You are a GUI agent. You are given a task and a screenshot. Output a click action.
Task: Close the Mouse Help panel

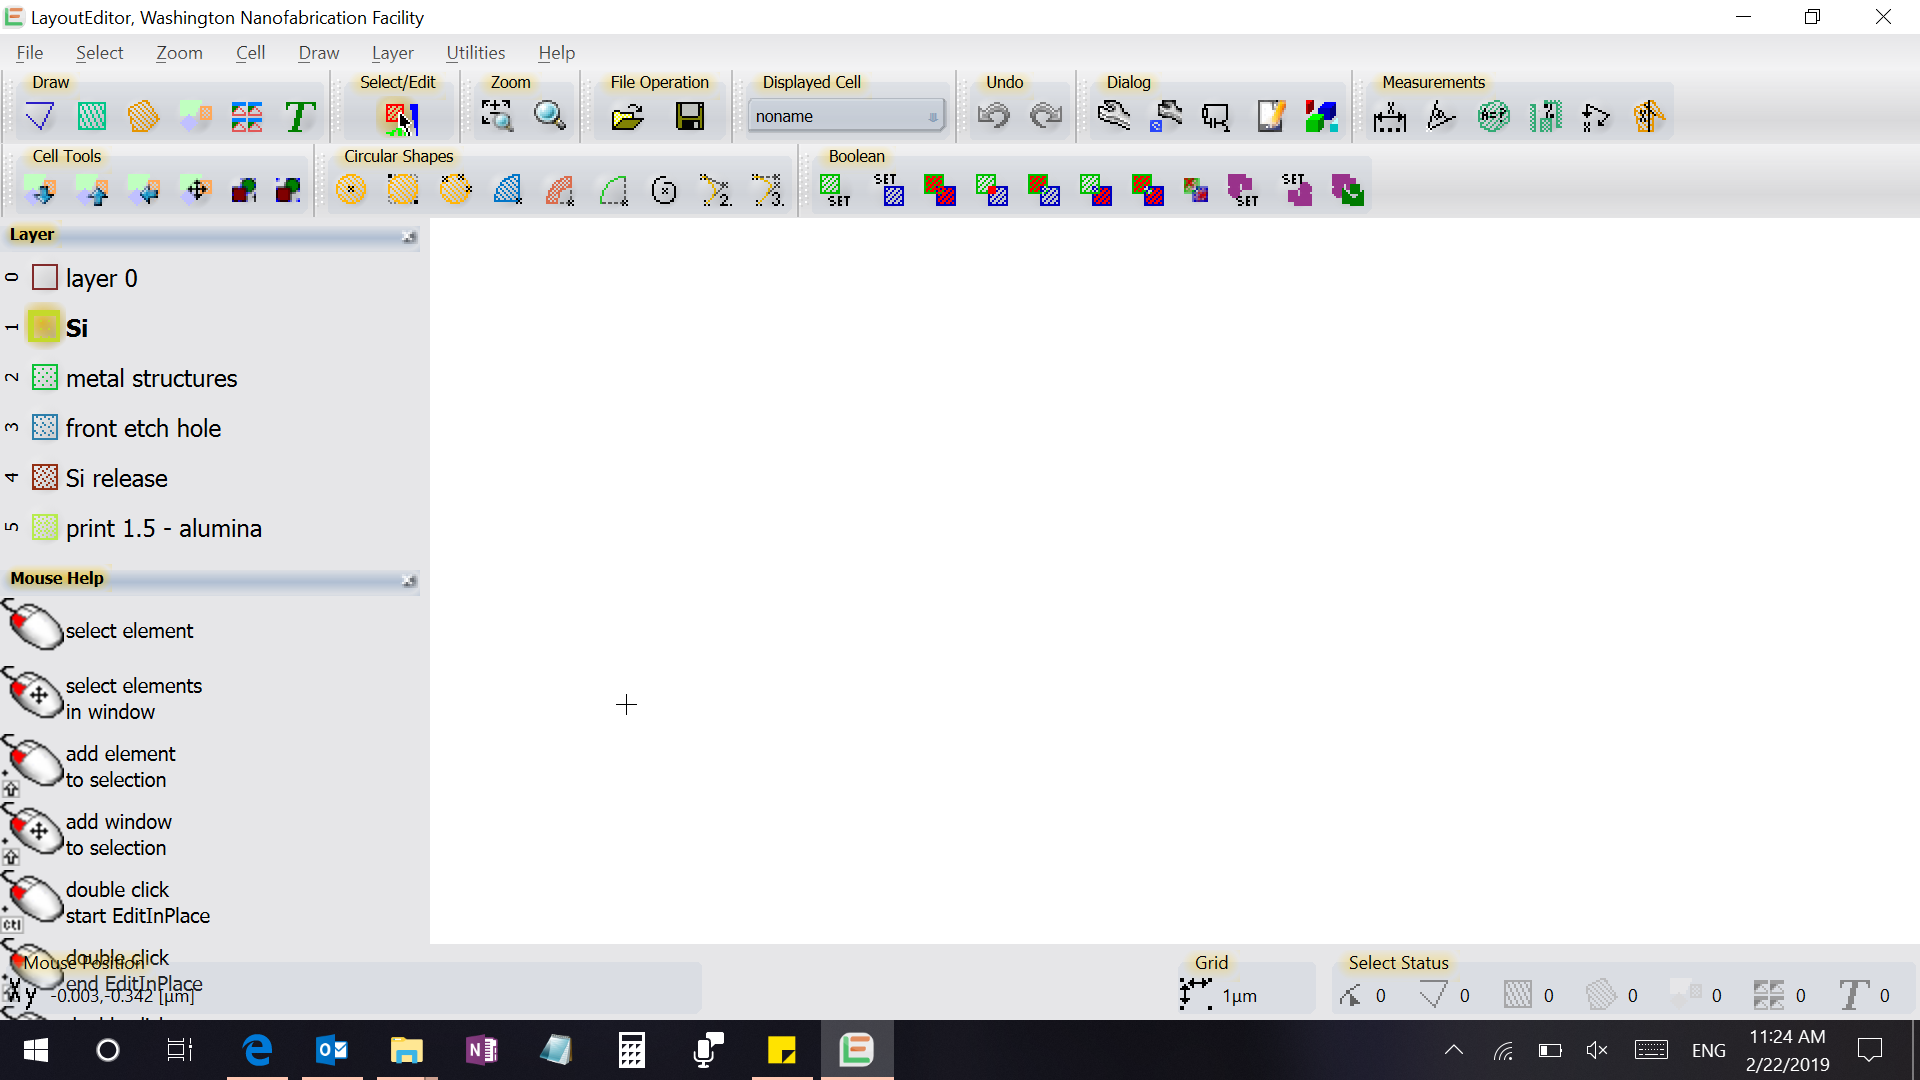(x=408, y=581)
